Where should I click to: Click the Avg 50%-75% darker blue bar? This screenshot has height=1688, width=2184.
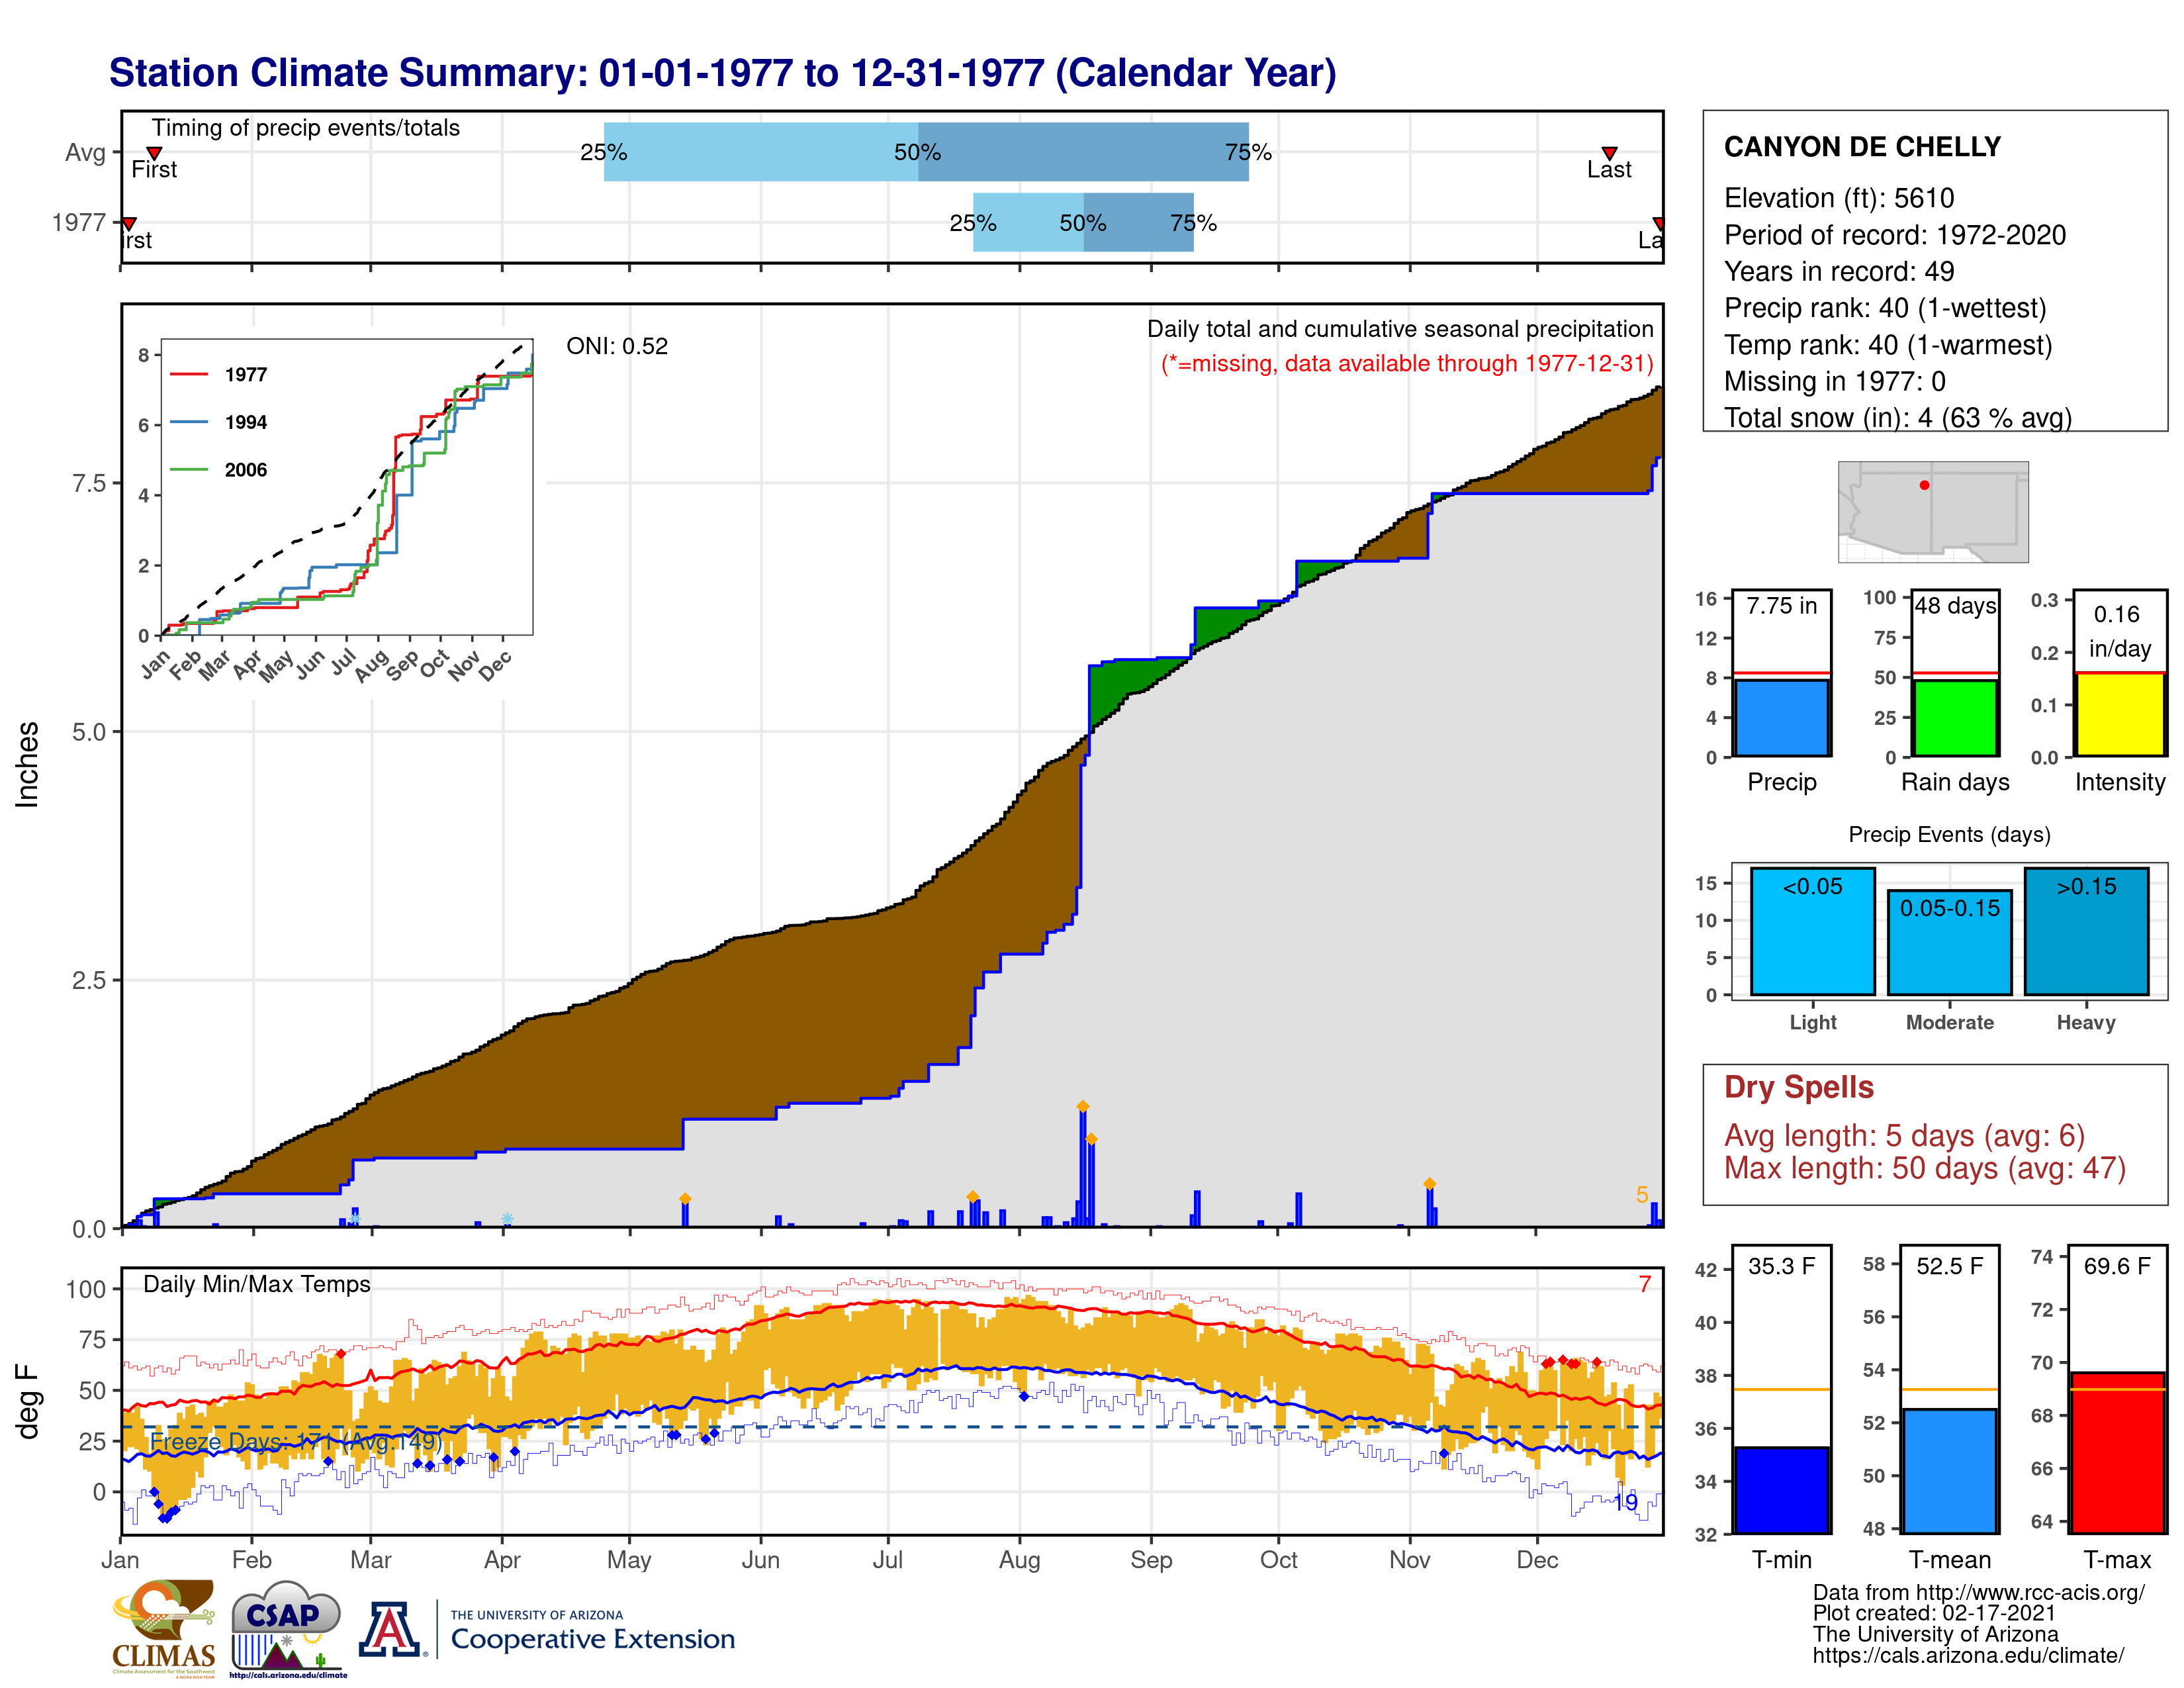[x=1083, y=152]
